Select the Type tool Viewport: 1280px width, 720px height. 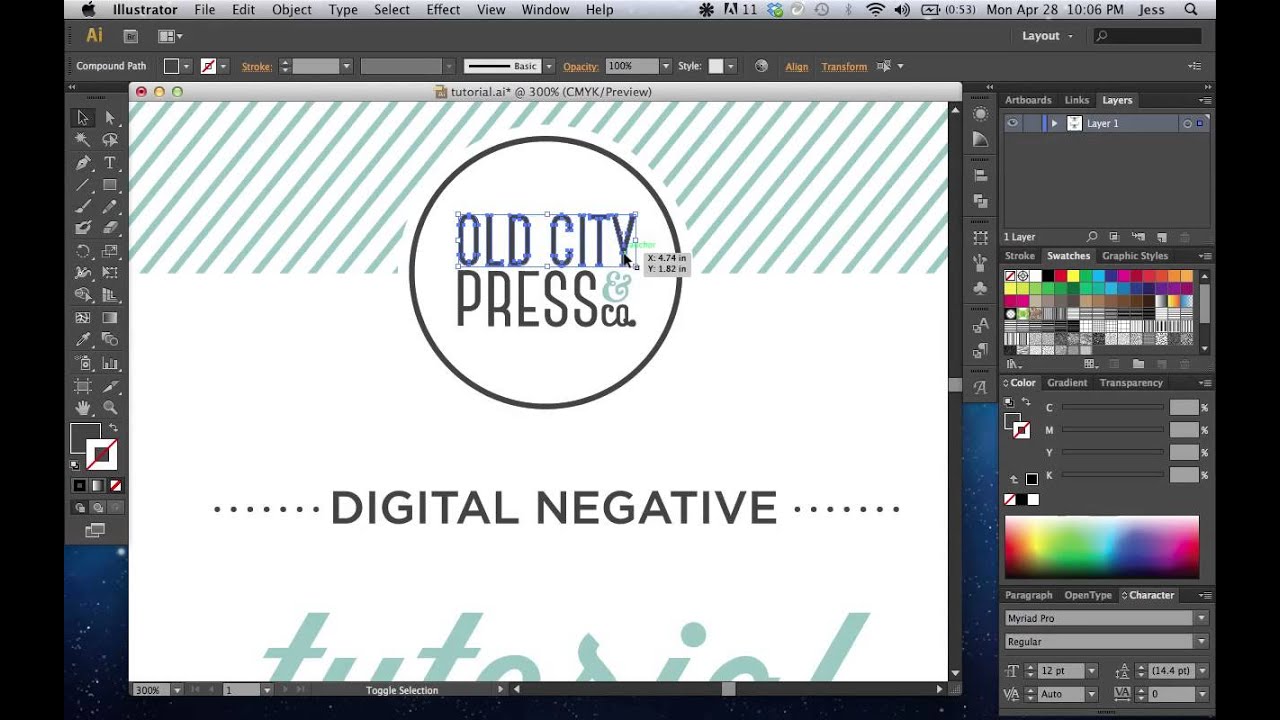coord(110,163)
